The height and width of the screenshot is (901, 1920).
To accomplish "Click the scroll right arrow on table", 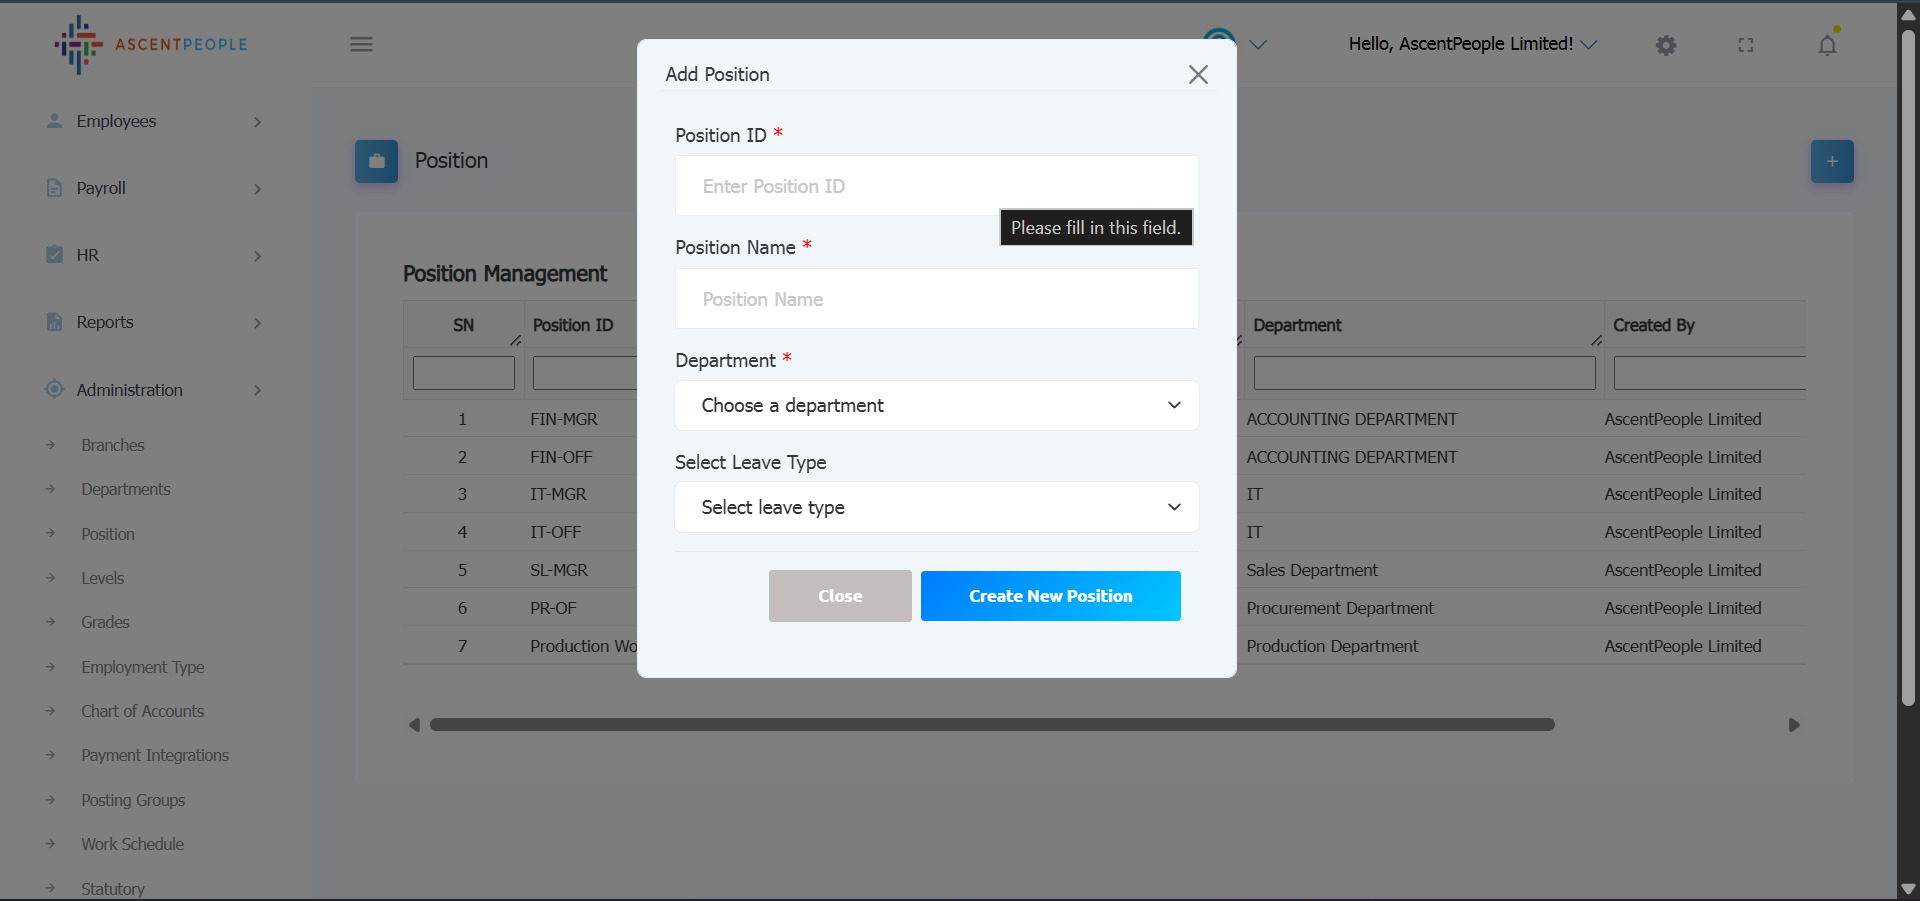I will [1794, 725].
